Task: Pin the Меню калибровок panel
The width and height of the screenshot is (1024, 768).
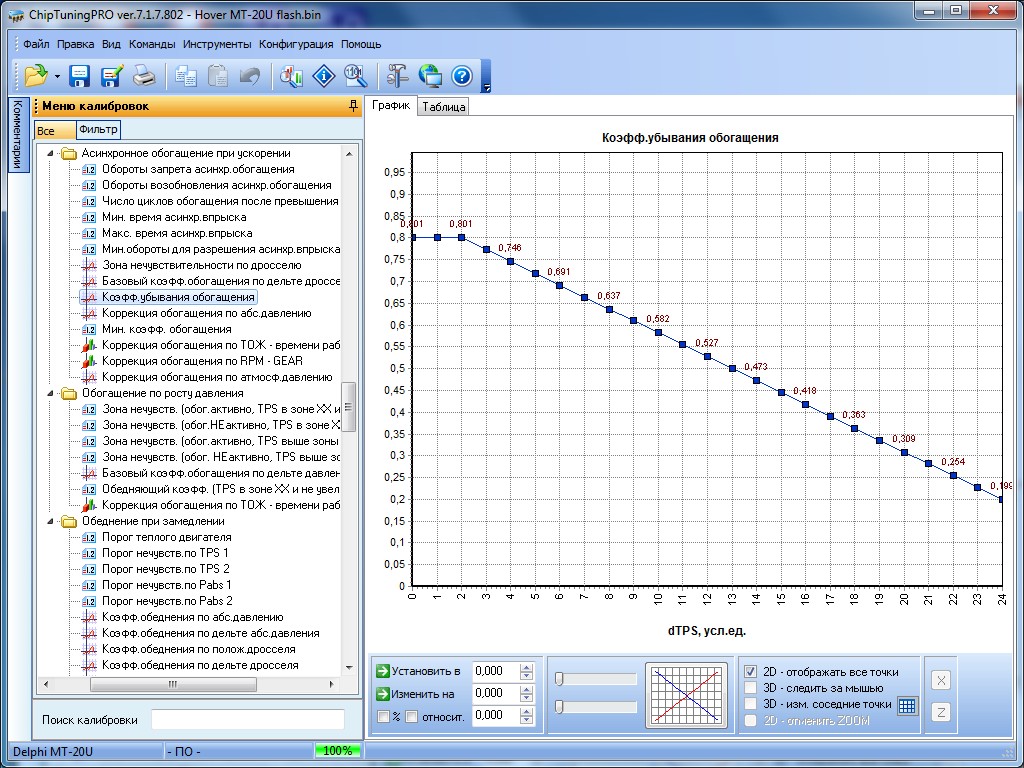Action: tap(352, 106)
